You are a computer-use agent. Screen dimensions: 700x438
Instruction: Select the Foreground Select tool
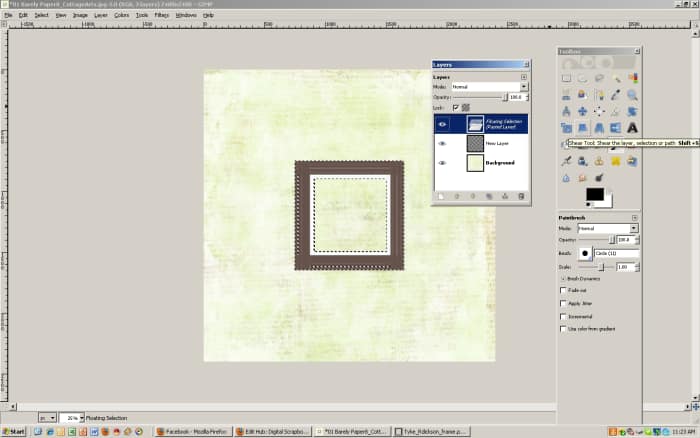[583, 95]
